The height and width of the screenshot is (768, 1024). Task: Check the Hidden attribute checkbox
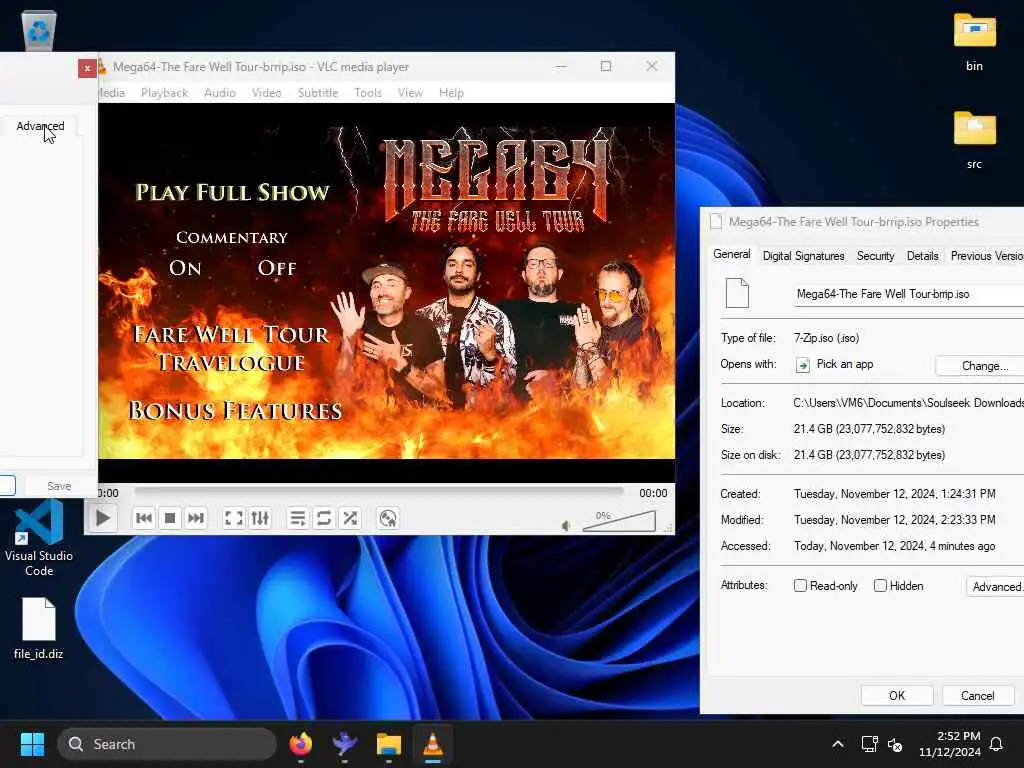click(x=880, y=586)
